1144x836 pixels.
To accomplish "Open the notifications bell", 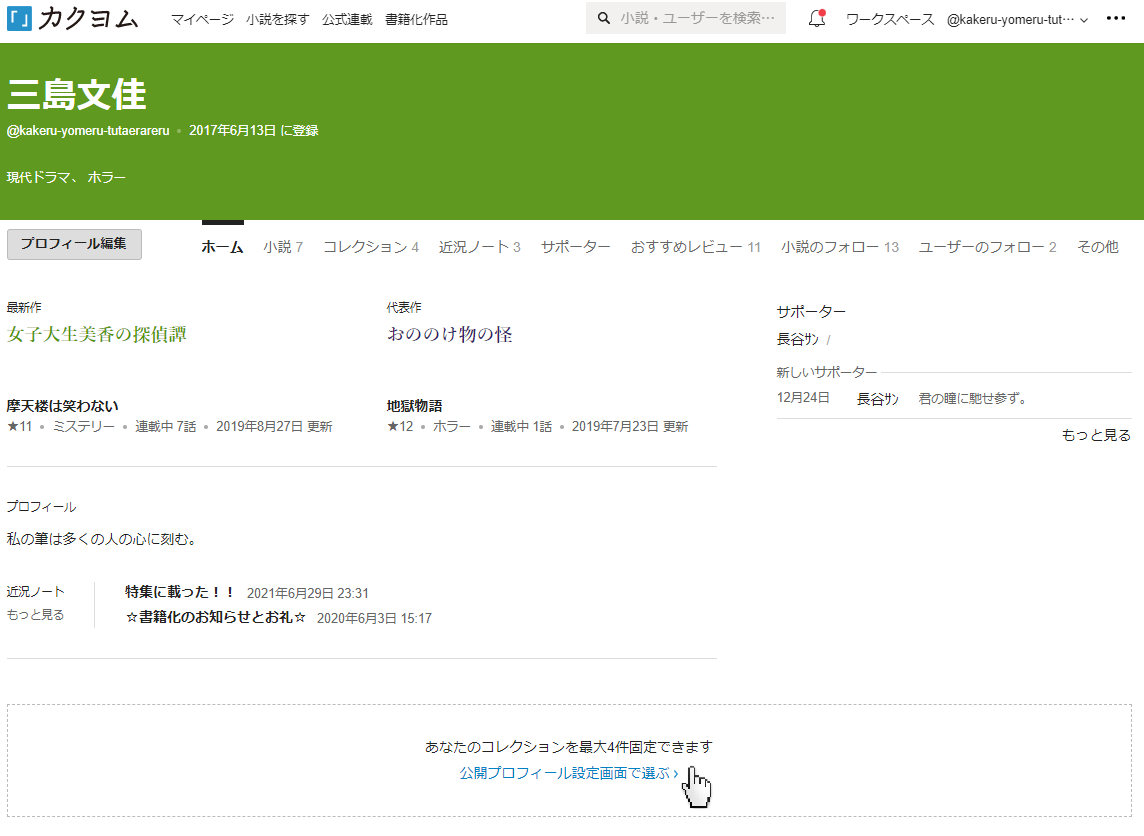I will tap(817, 18).
